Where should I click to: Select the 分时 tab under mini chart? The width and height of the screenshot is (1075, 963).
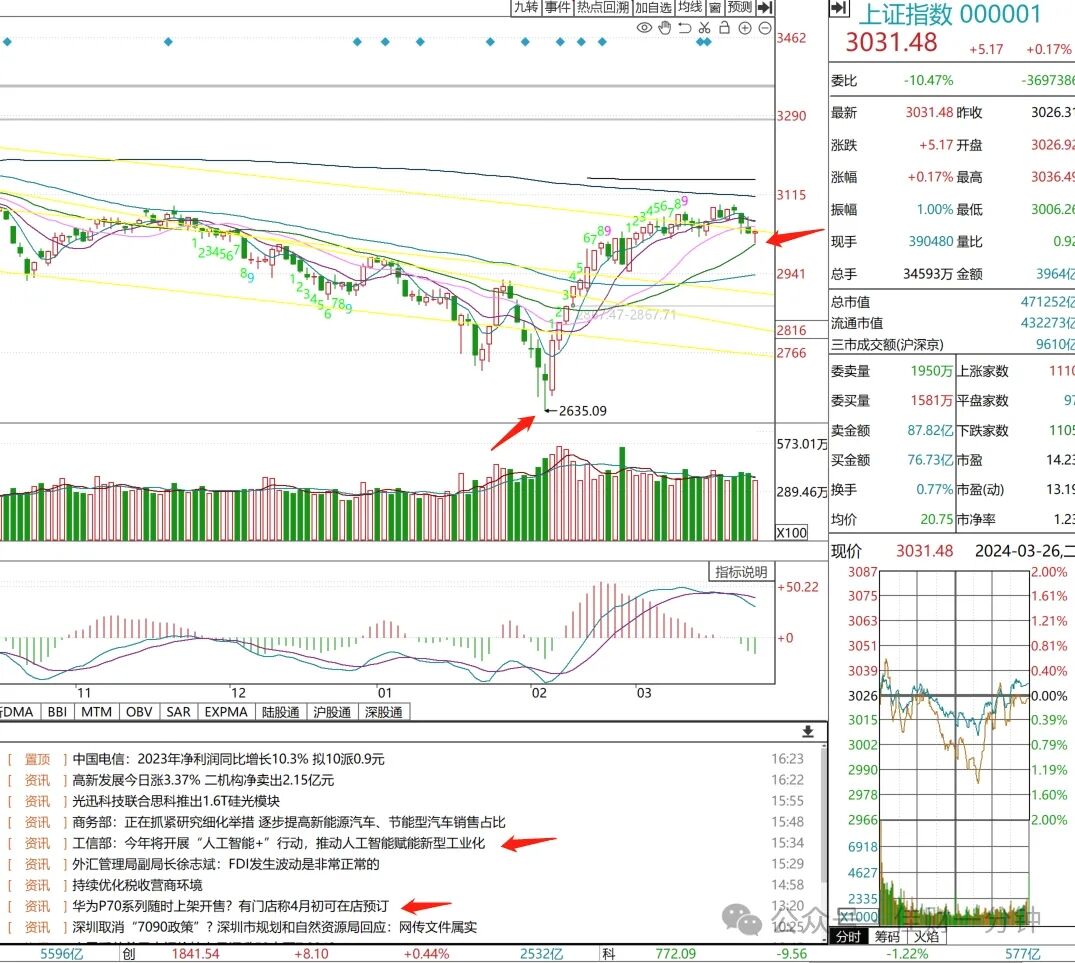click(849, 936)
